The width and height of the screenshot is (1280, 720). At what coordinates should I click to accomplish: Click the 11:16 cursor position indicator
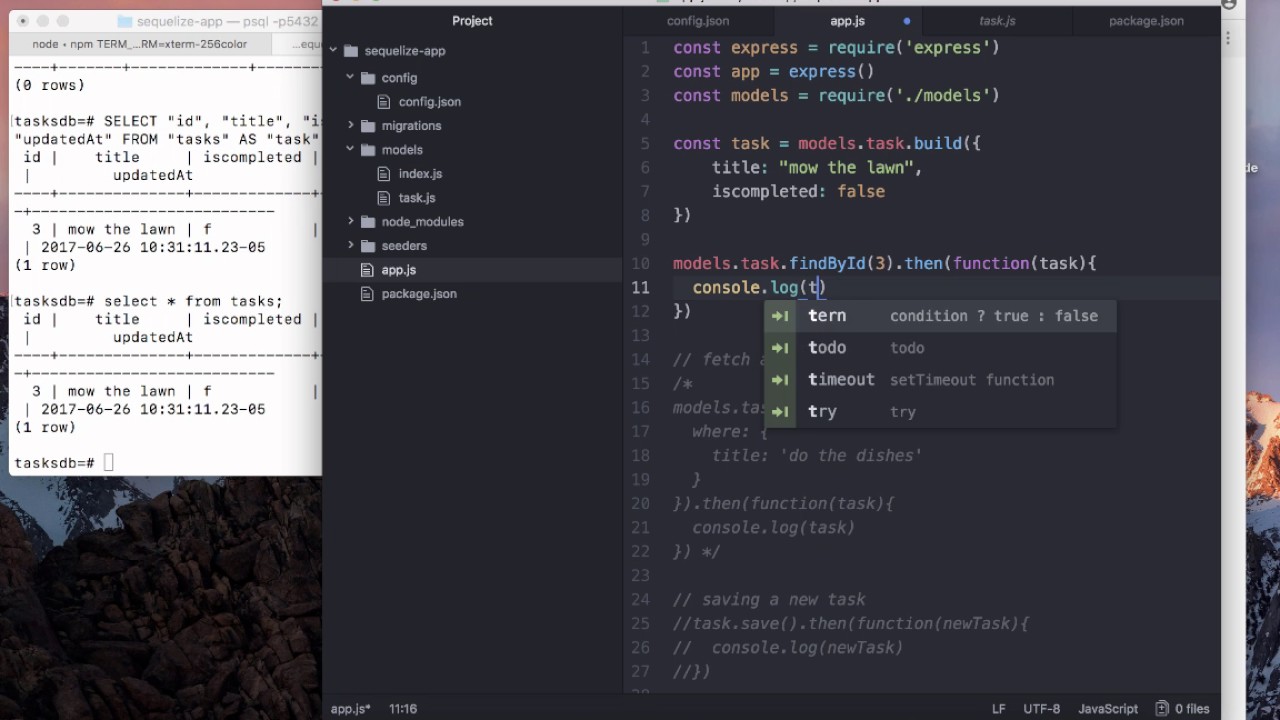tap(403, 709)
